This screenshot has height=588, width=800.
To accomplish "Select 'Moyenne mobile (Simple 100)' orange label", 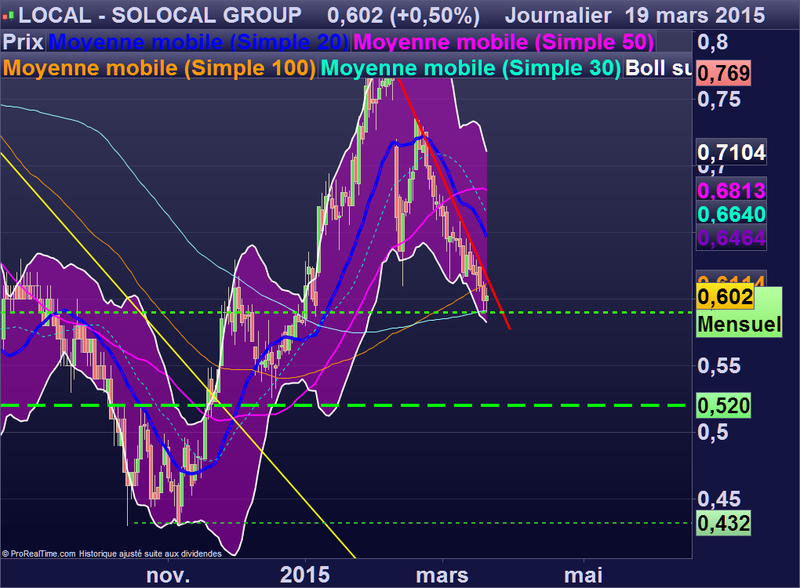I will 159,68.
